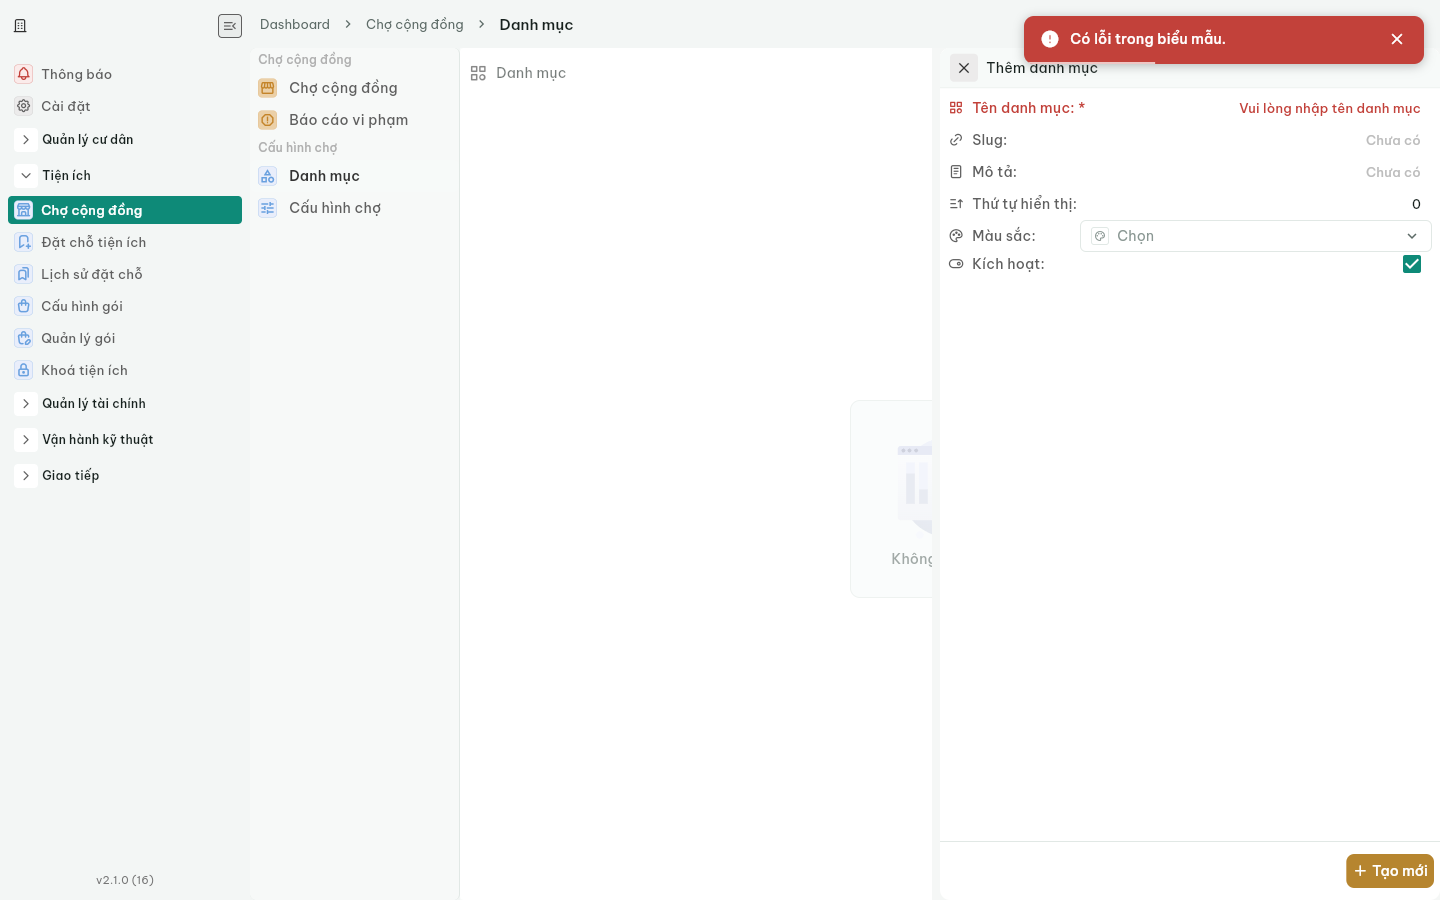The width and height of the screenshot is (1440, 900).
Task: Click the building icon at top left
Action: pyautogui.click(x=20, y=26)
